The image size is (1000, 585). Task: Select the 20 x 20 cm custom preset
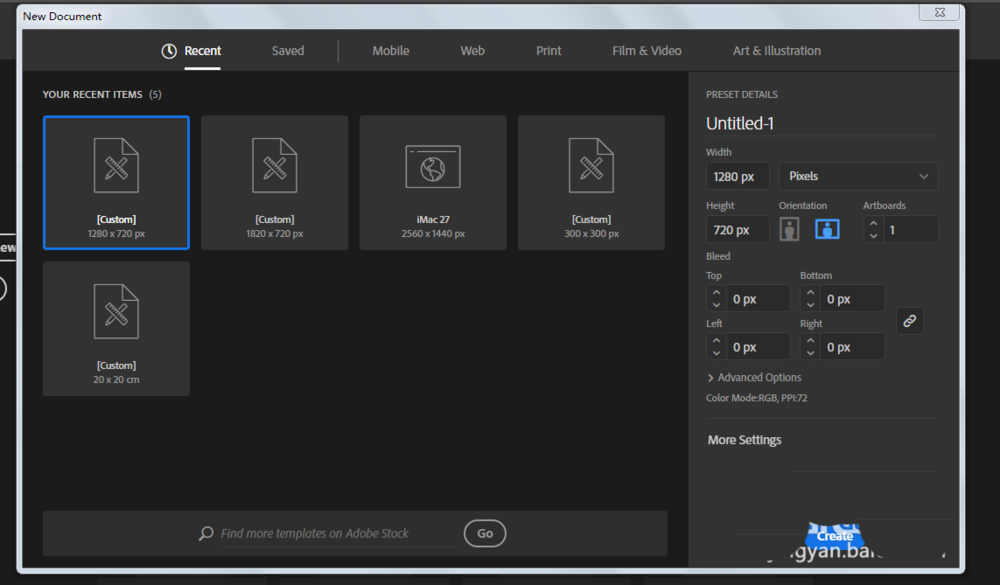click(116, 329)
